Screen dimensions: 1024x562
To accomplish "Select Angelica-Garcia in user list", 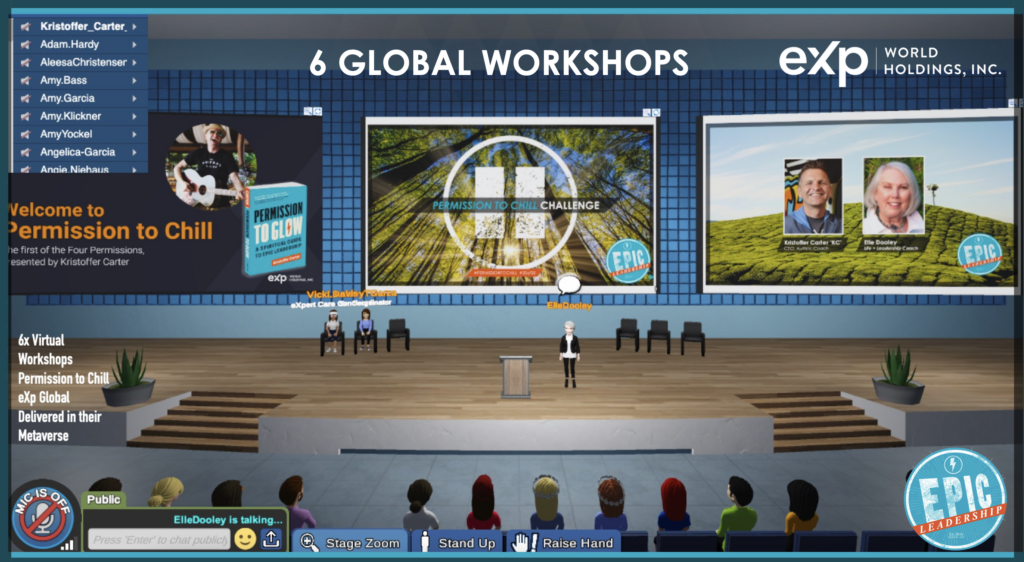I will (x=78, y=152).
